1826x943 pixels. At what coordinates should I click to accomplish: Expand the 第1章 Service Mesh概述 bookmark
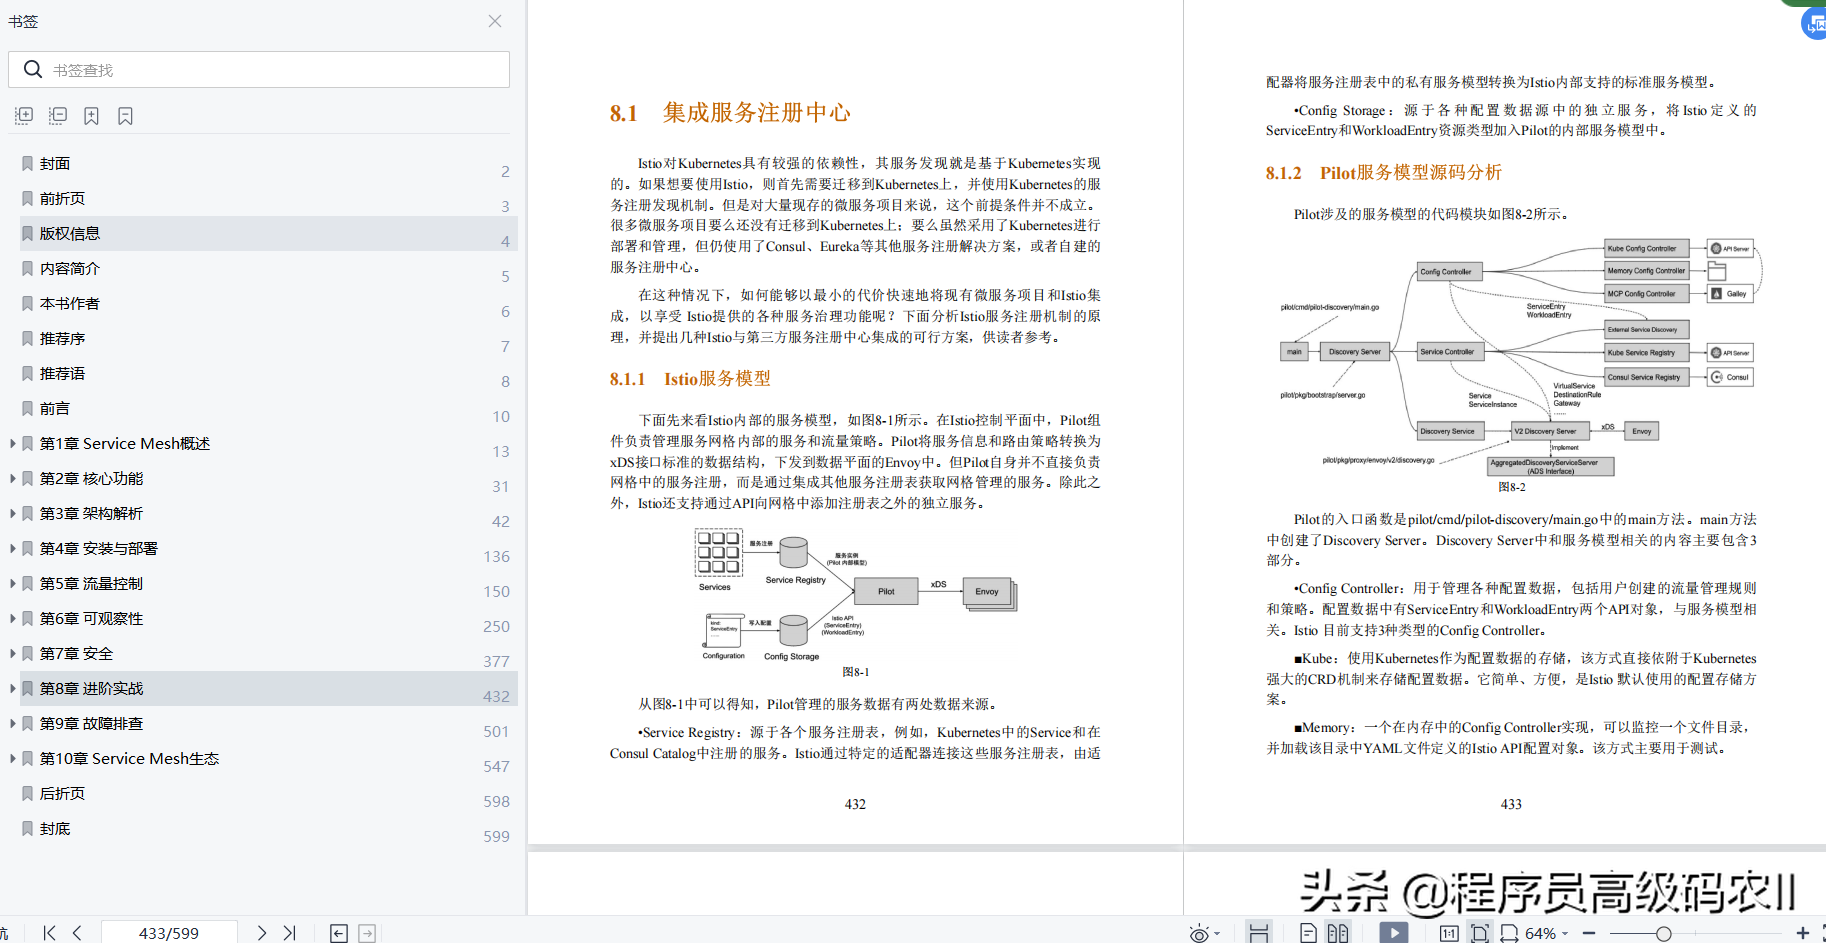12,443
